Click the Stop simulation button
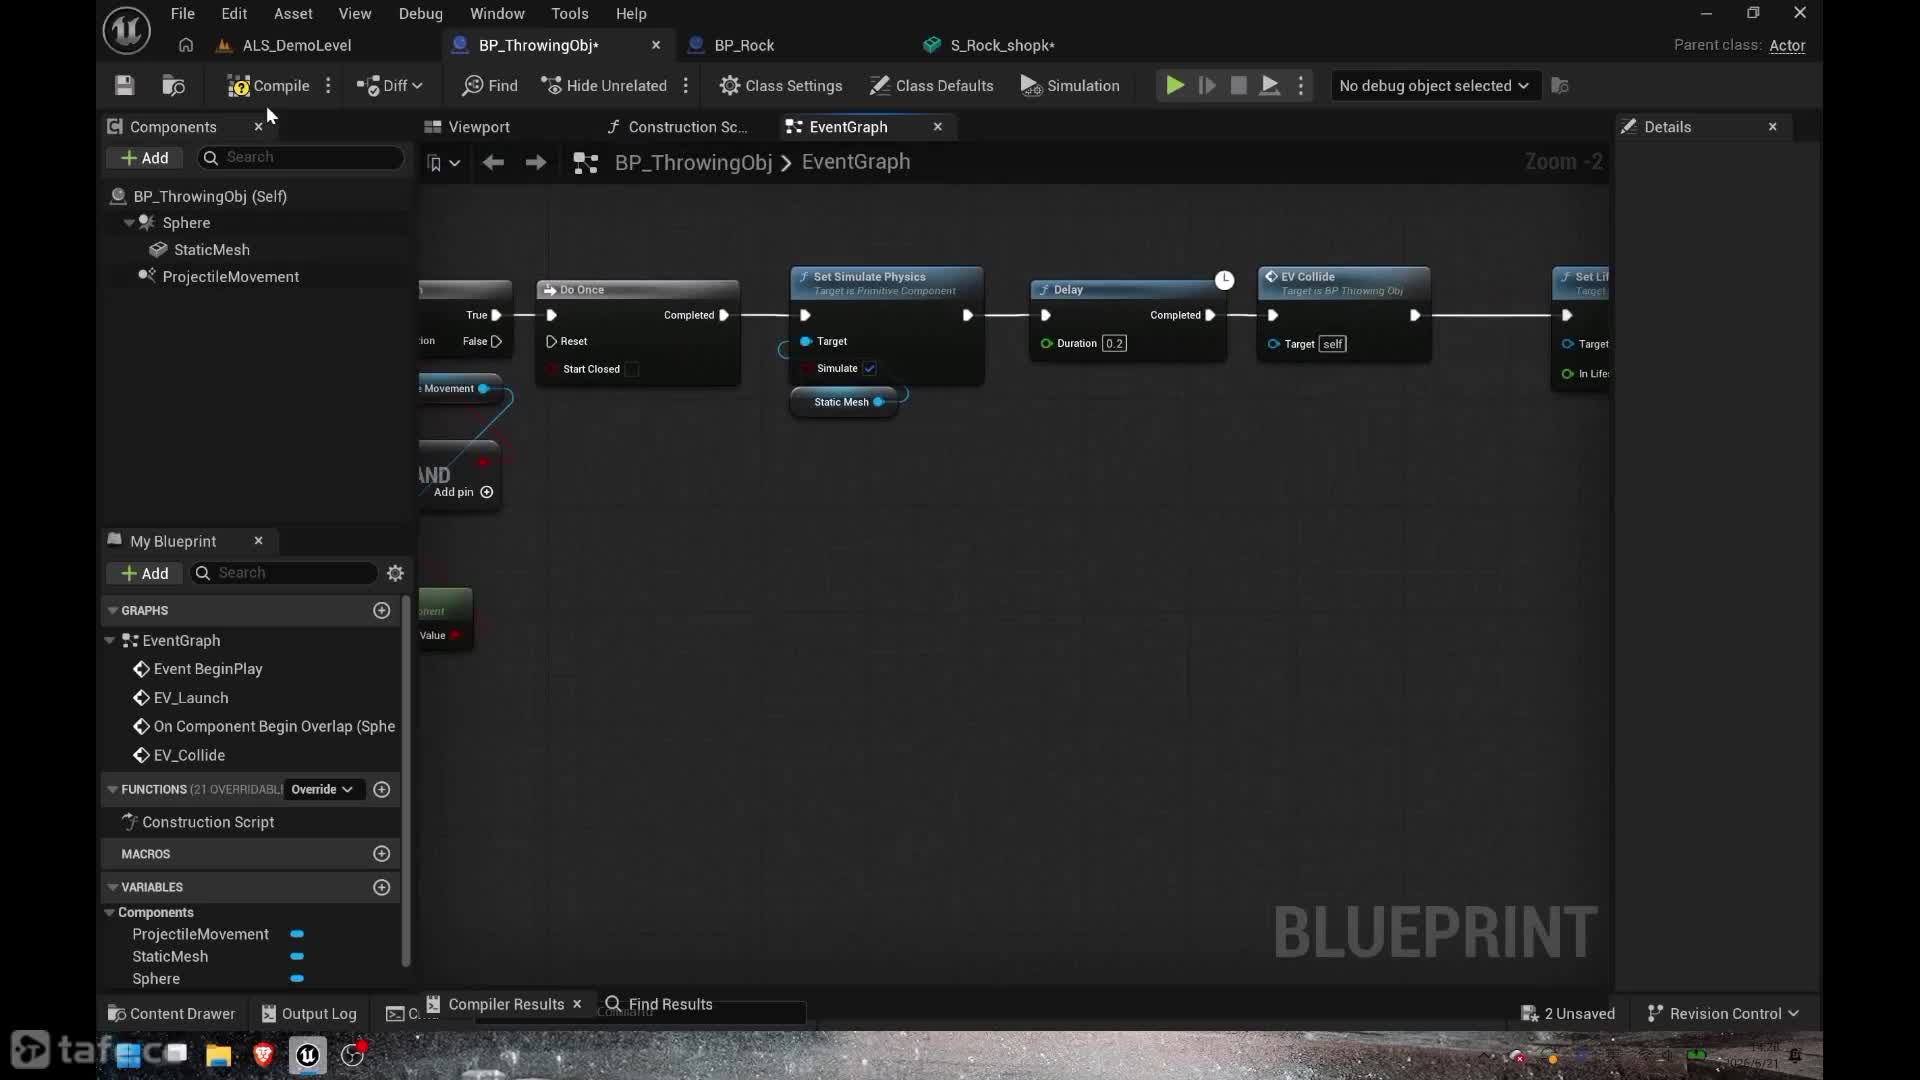This screenshot has width=1920, height=1080. [x=1238, y=86]
